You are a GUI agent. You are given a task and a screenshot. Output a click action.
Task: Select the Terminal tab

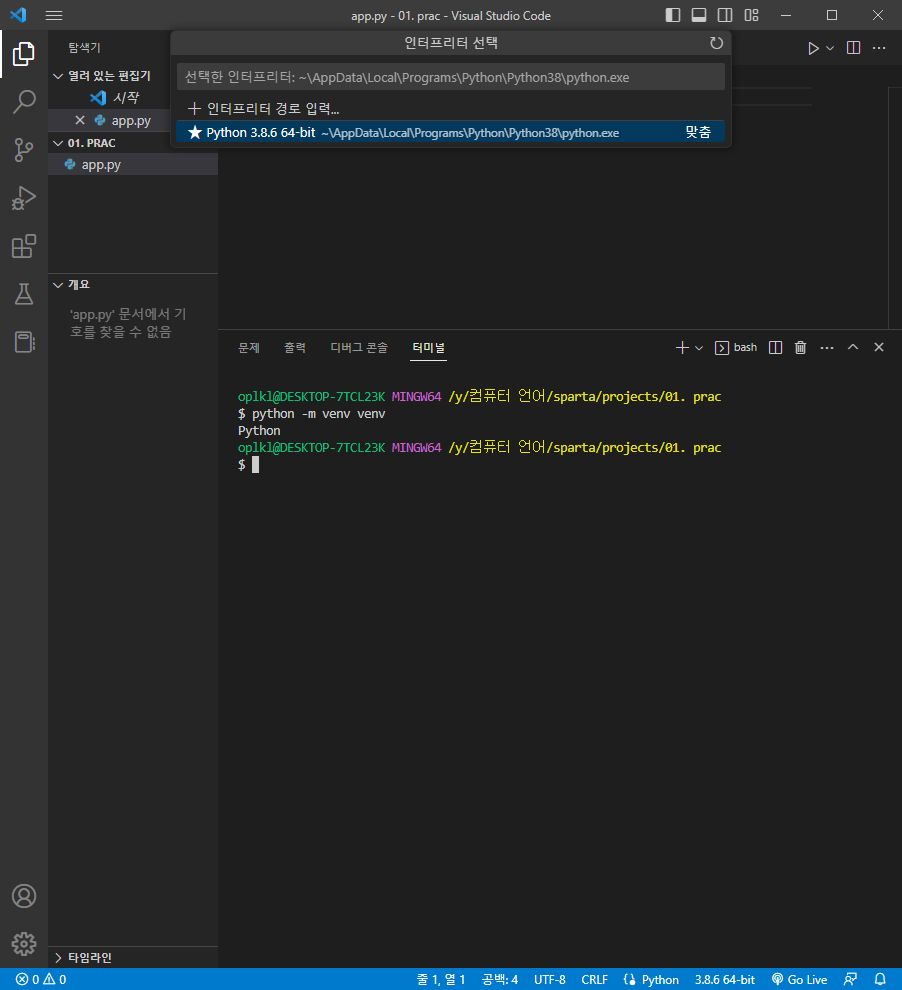428,348
